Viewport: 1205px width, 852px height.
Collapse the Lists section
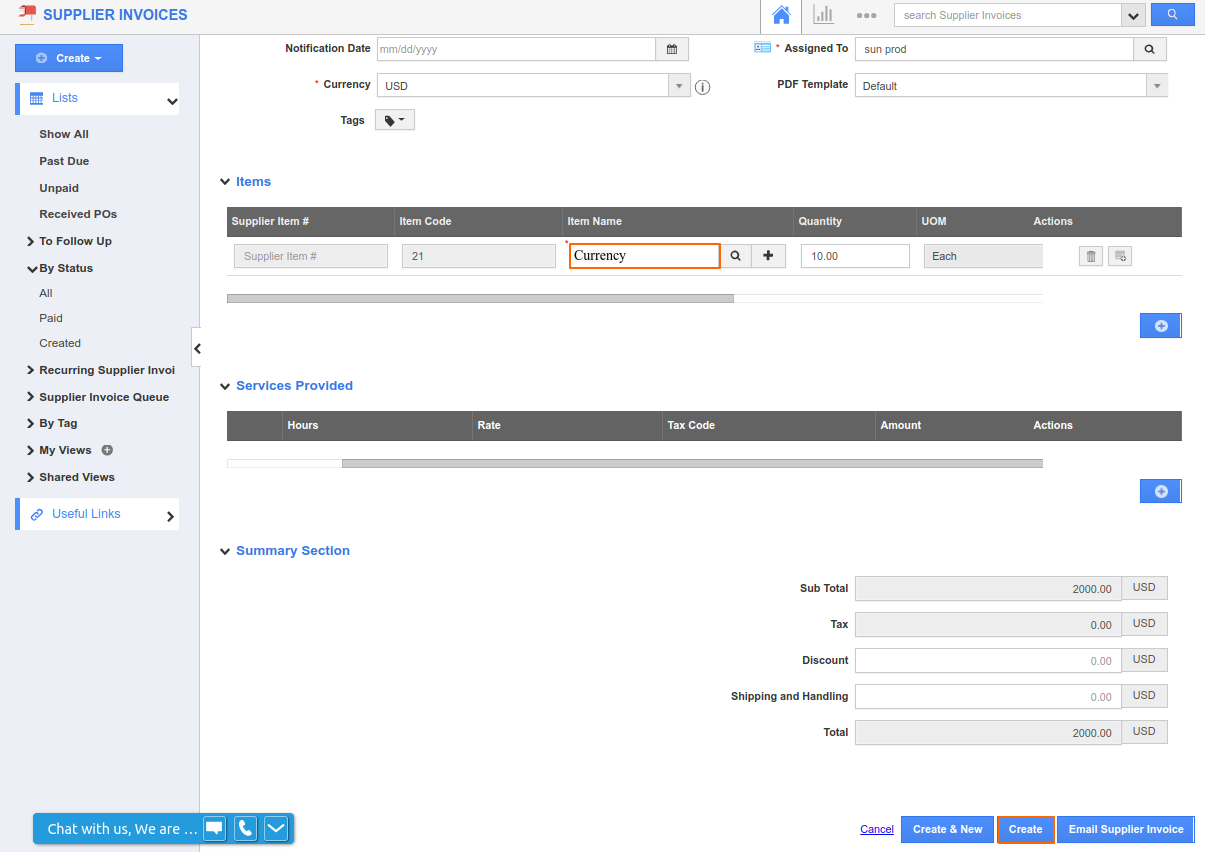pos(172,101)
